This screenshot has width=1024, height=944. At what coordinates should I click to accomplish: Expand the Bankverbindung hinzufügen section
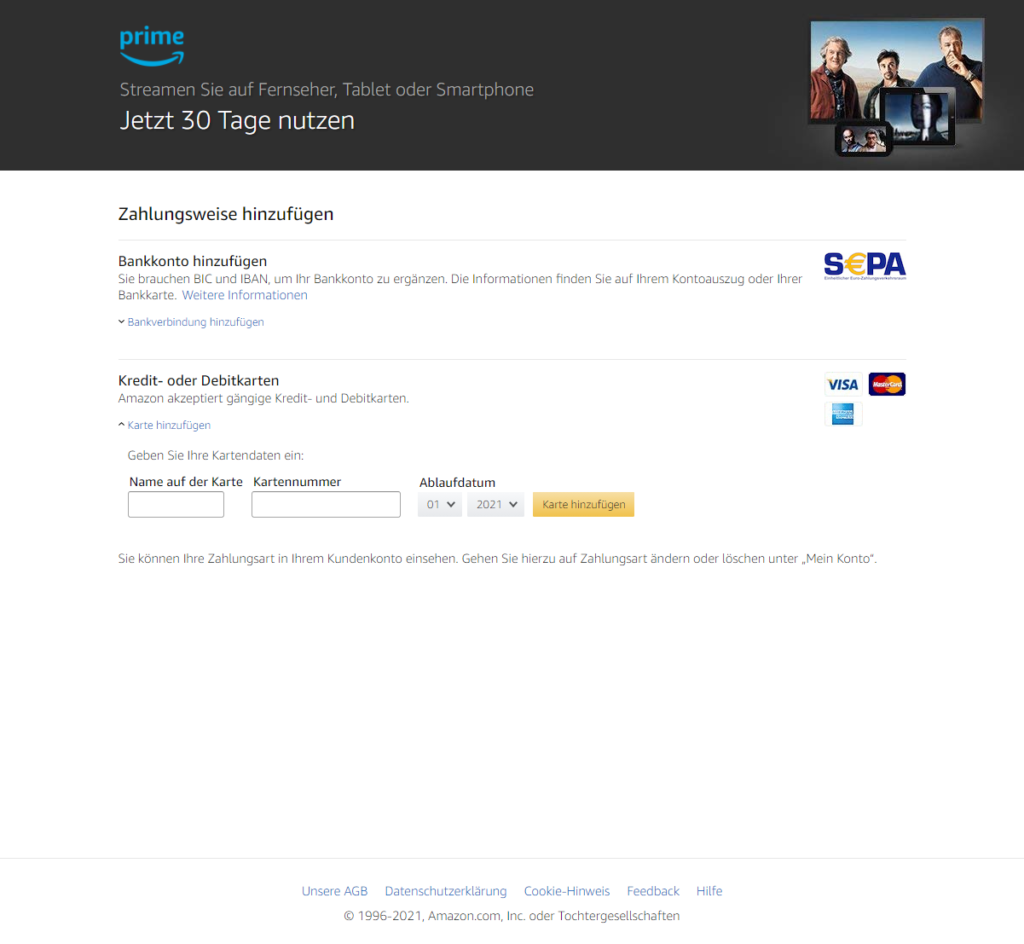195,322
